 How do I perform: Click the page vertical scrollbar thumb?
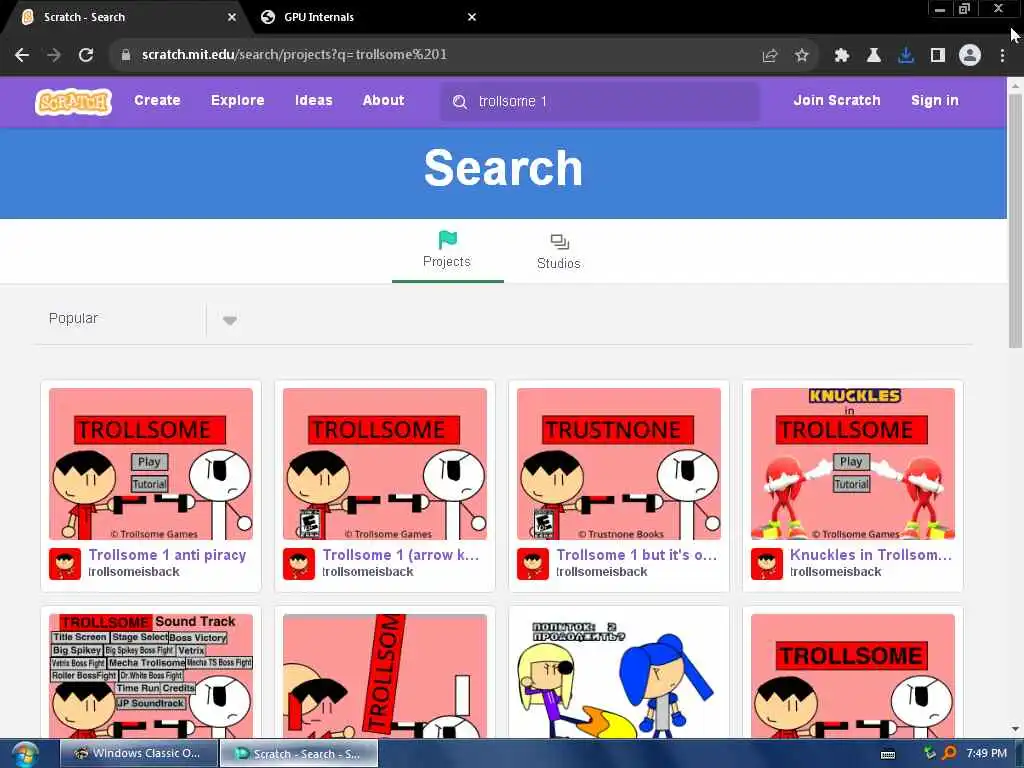[1016, 221]
